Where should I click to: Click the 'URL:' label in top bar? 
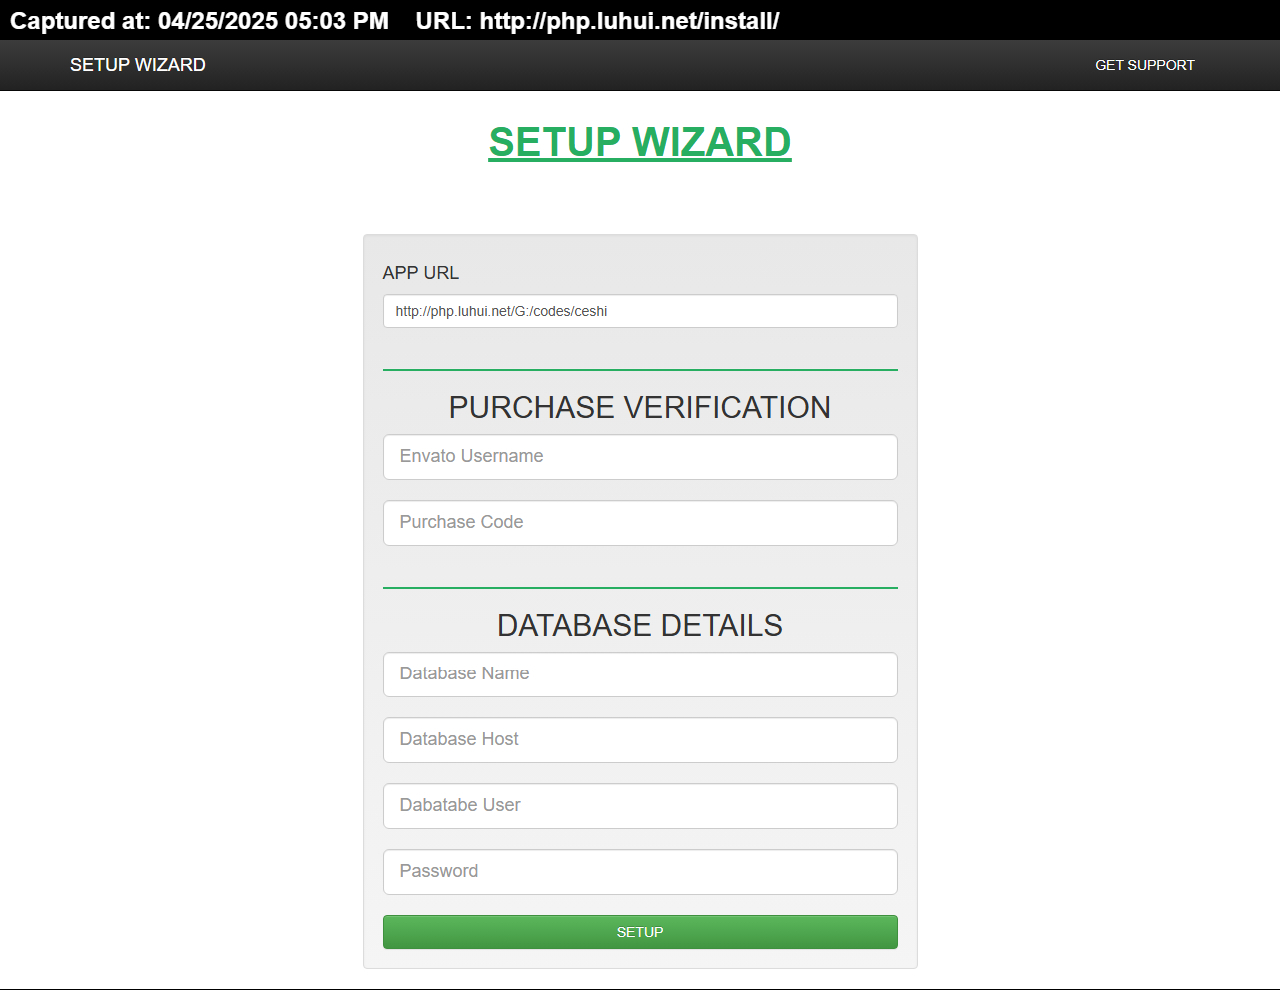444,21
